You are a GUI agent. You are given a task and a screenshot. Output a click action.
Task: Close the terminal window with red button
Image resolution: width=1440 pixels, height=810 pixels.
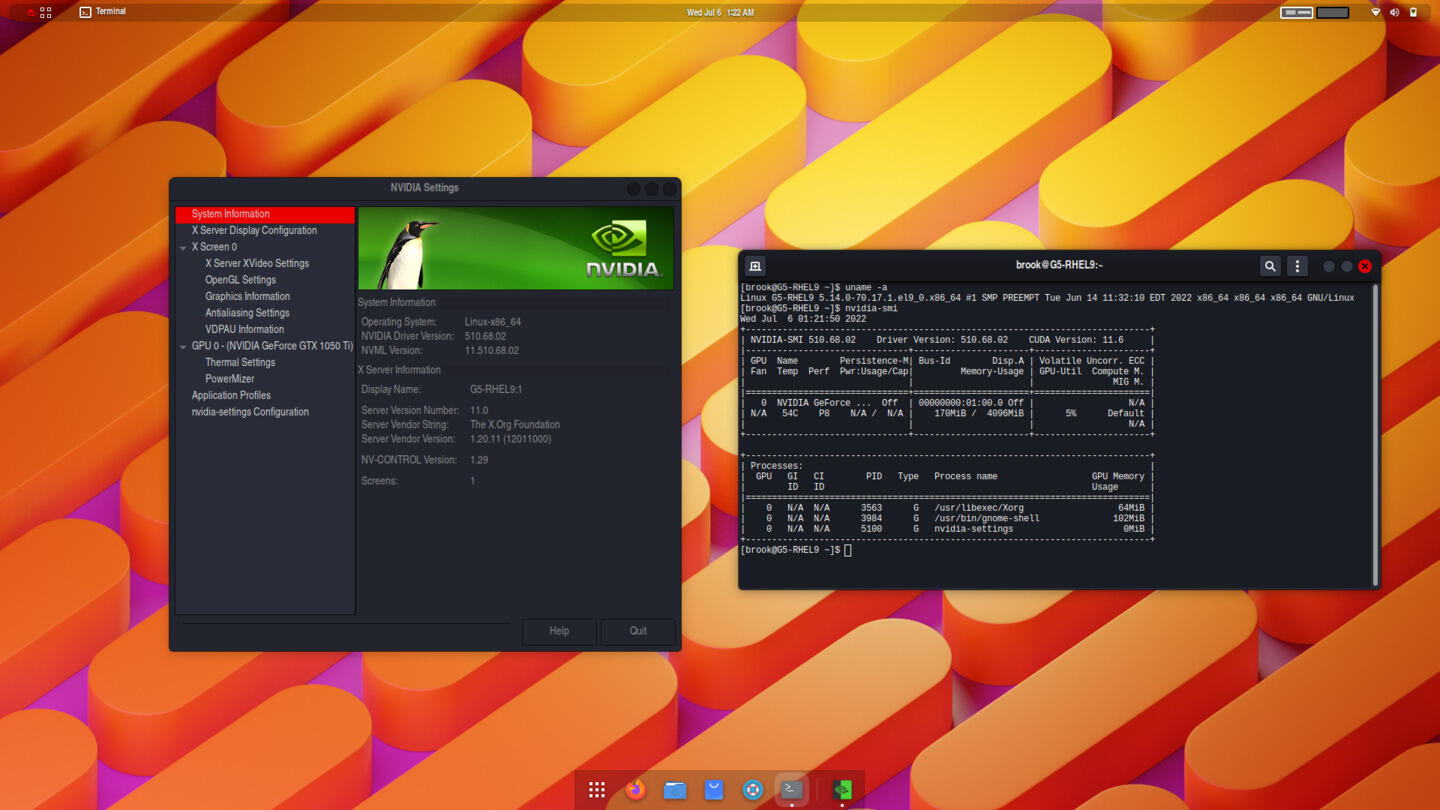click(x=1364, y=266)
